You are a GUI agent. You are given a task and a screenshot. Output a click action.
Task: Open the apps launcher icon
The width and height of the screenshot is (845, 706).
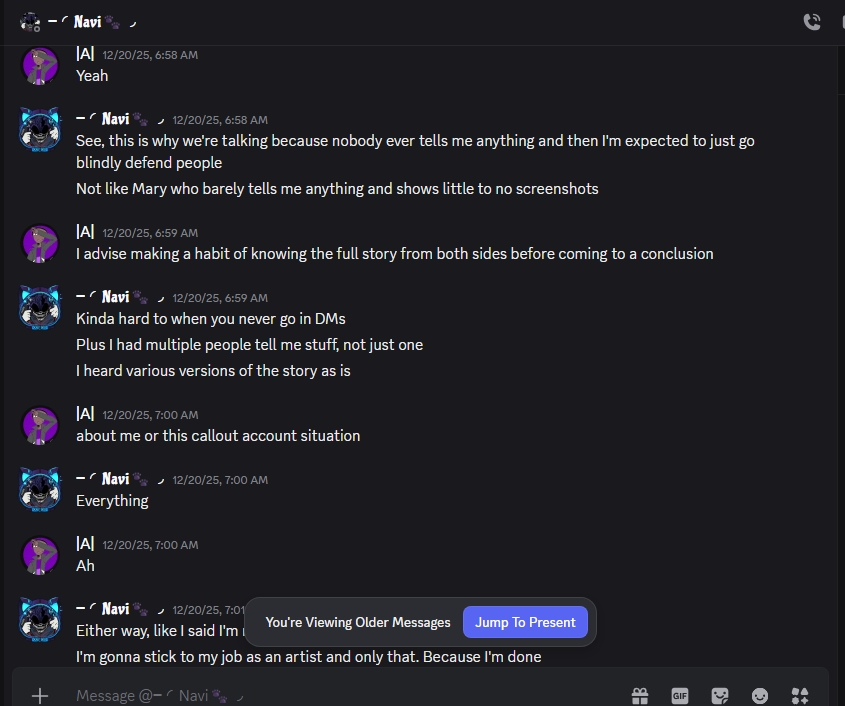800,695
